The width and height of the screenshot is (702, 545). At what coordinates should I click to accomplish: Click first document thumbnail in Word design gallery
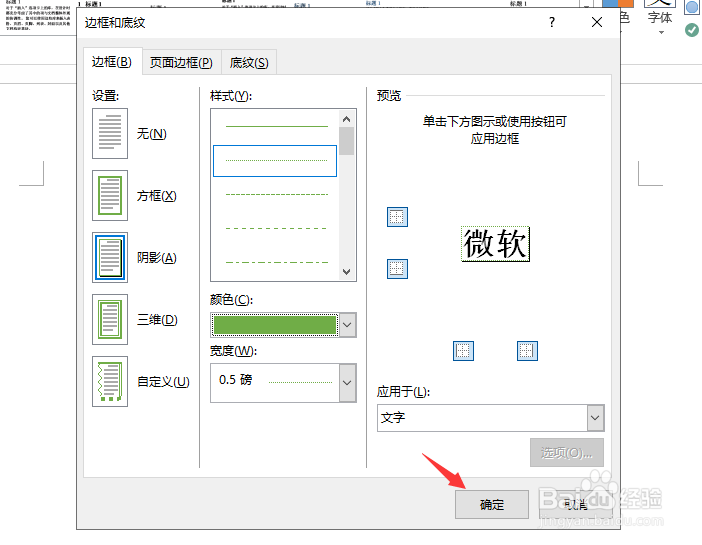click(38, 16)
